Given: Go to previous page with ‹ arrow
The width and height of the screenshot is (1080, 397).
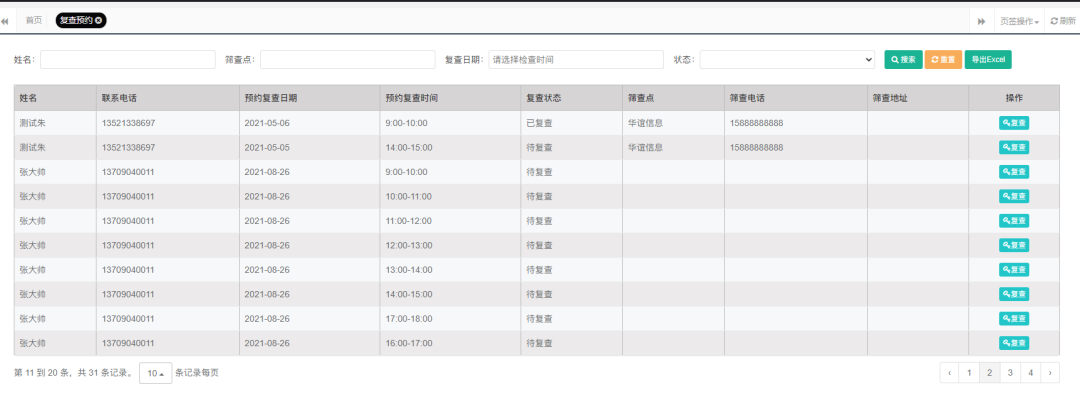Looking at the screenshot, I should (950, 373).
